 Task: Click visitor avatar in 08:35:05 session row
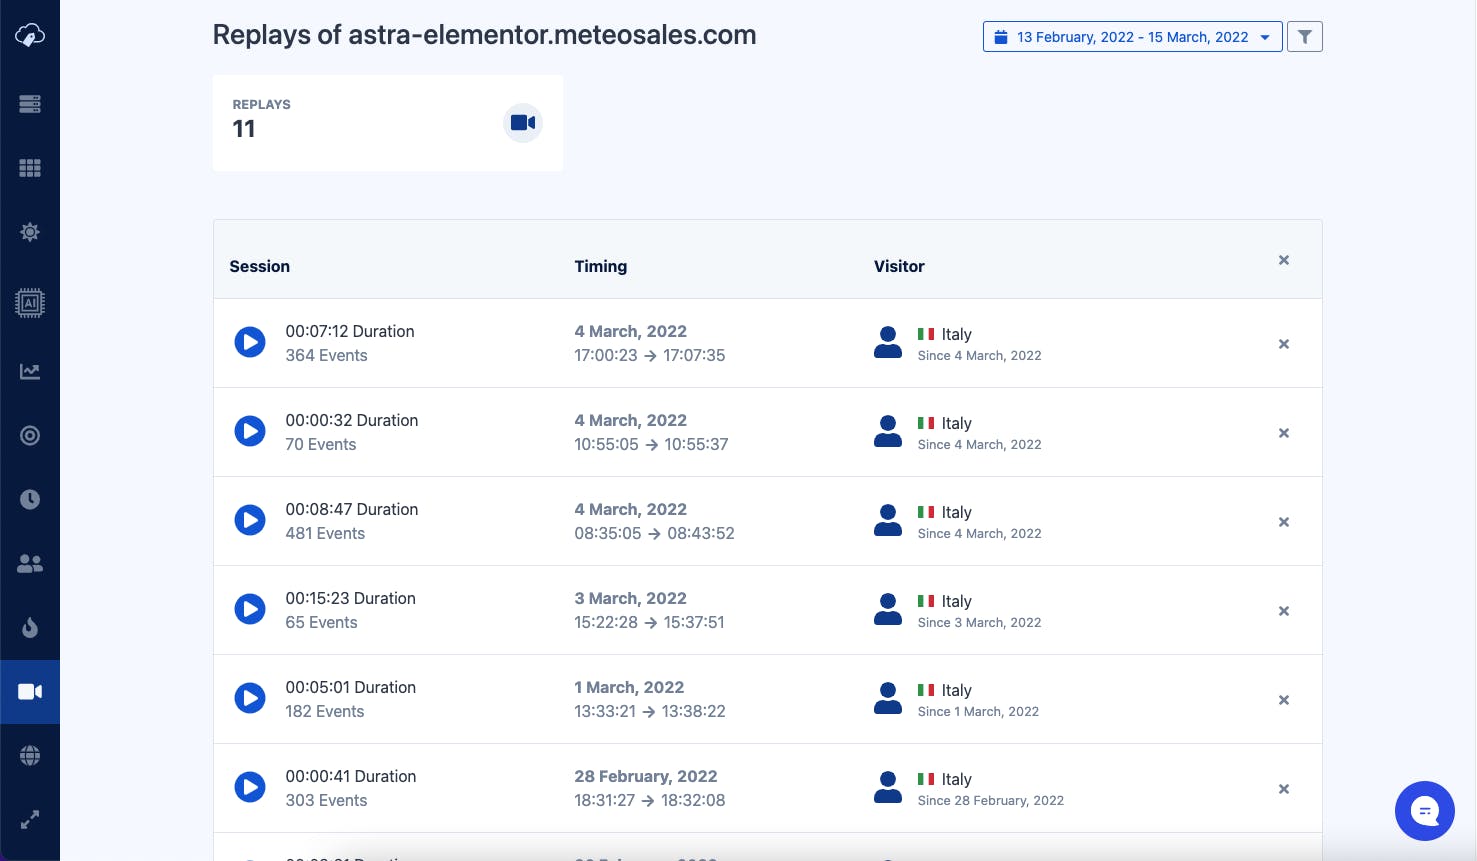(x=888, y=520)
